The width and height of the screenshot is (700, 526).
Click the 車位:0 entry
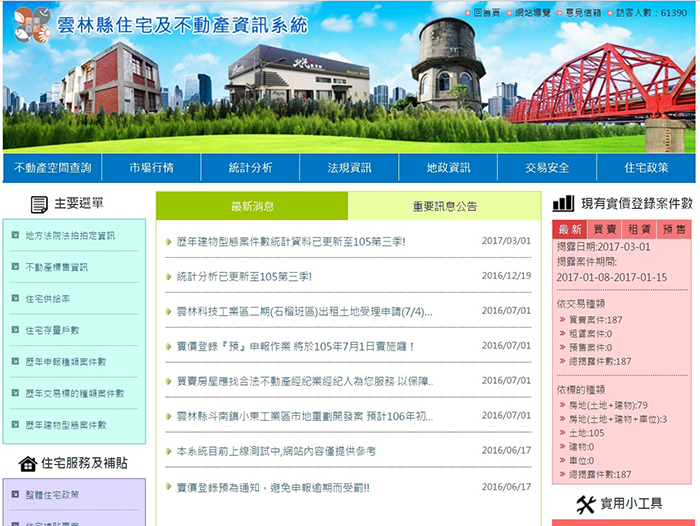point(582,460)
